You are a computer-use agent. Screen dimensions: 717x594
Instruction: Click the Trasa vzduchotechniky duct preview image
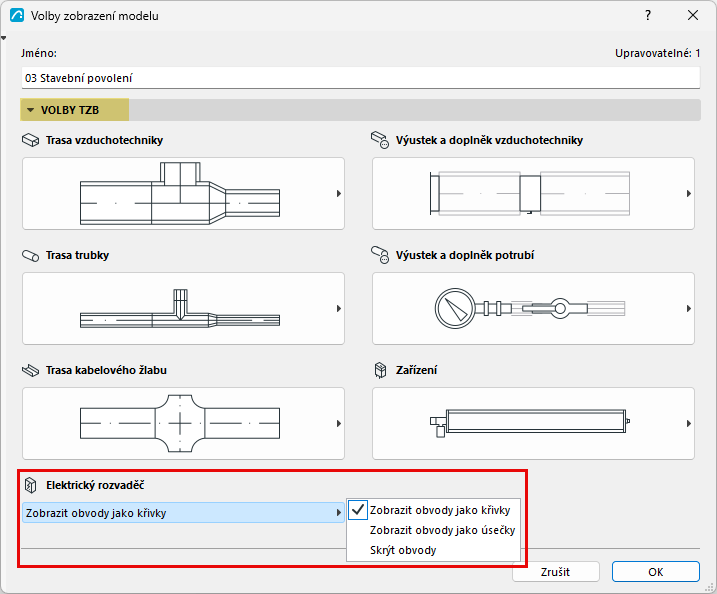180,193
